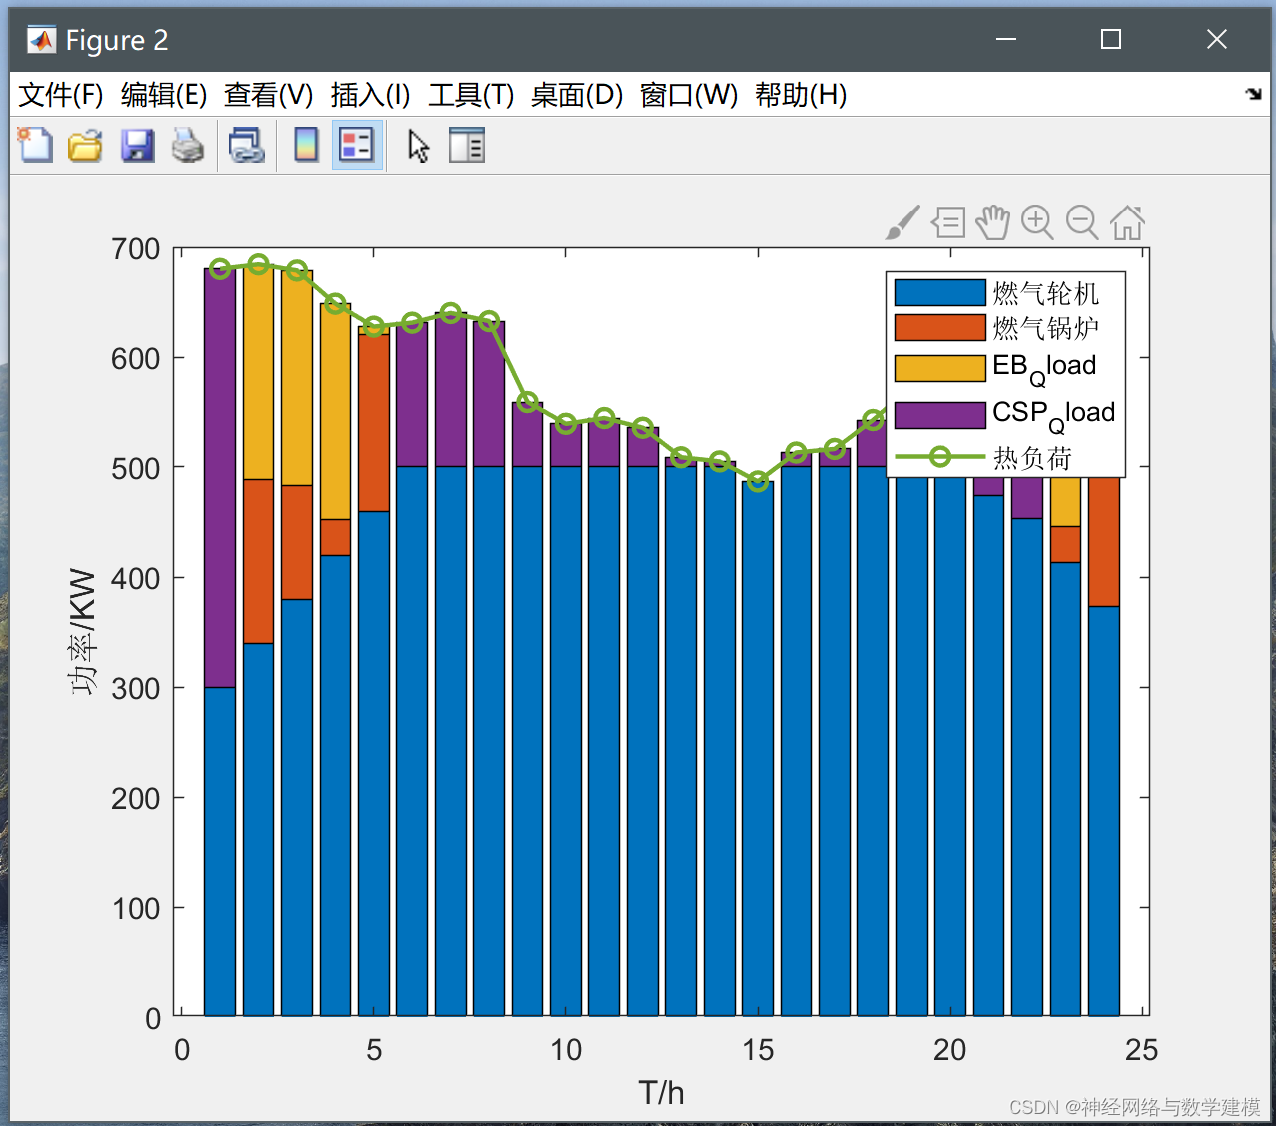
Task: Click the dock figure arrow at menu bar right
Action: (x=1253, y=94)
